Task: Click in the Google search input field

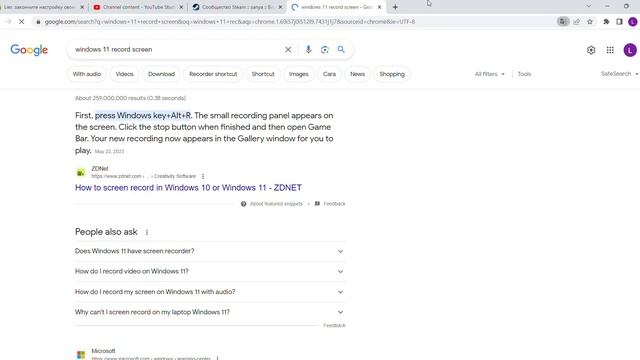Action: pos(176,49)
